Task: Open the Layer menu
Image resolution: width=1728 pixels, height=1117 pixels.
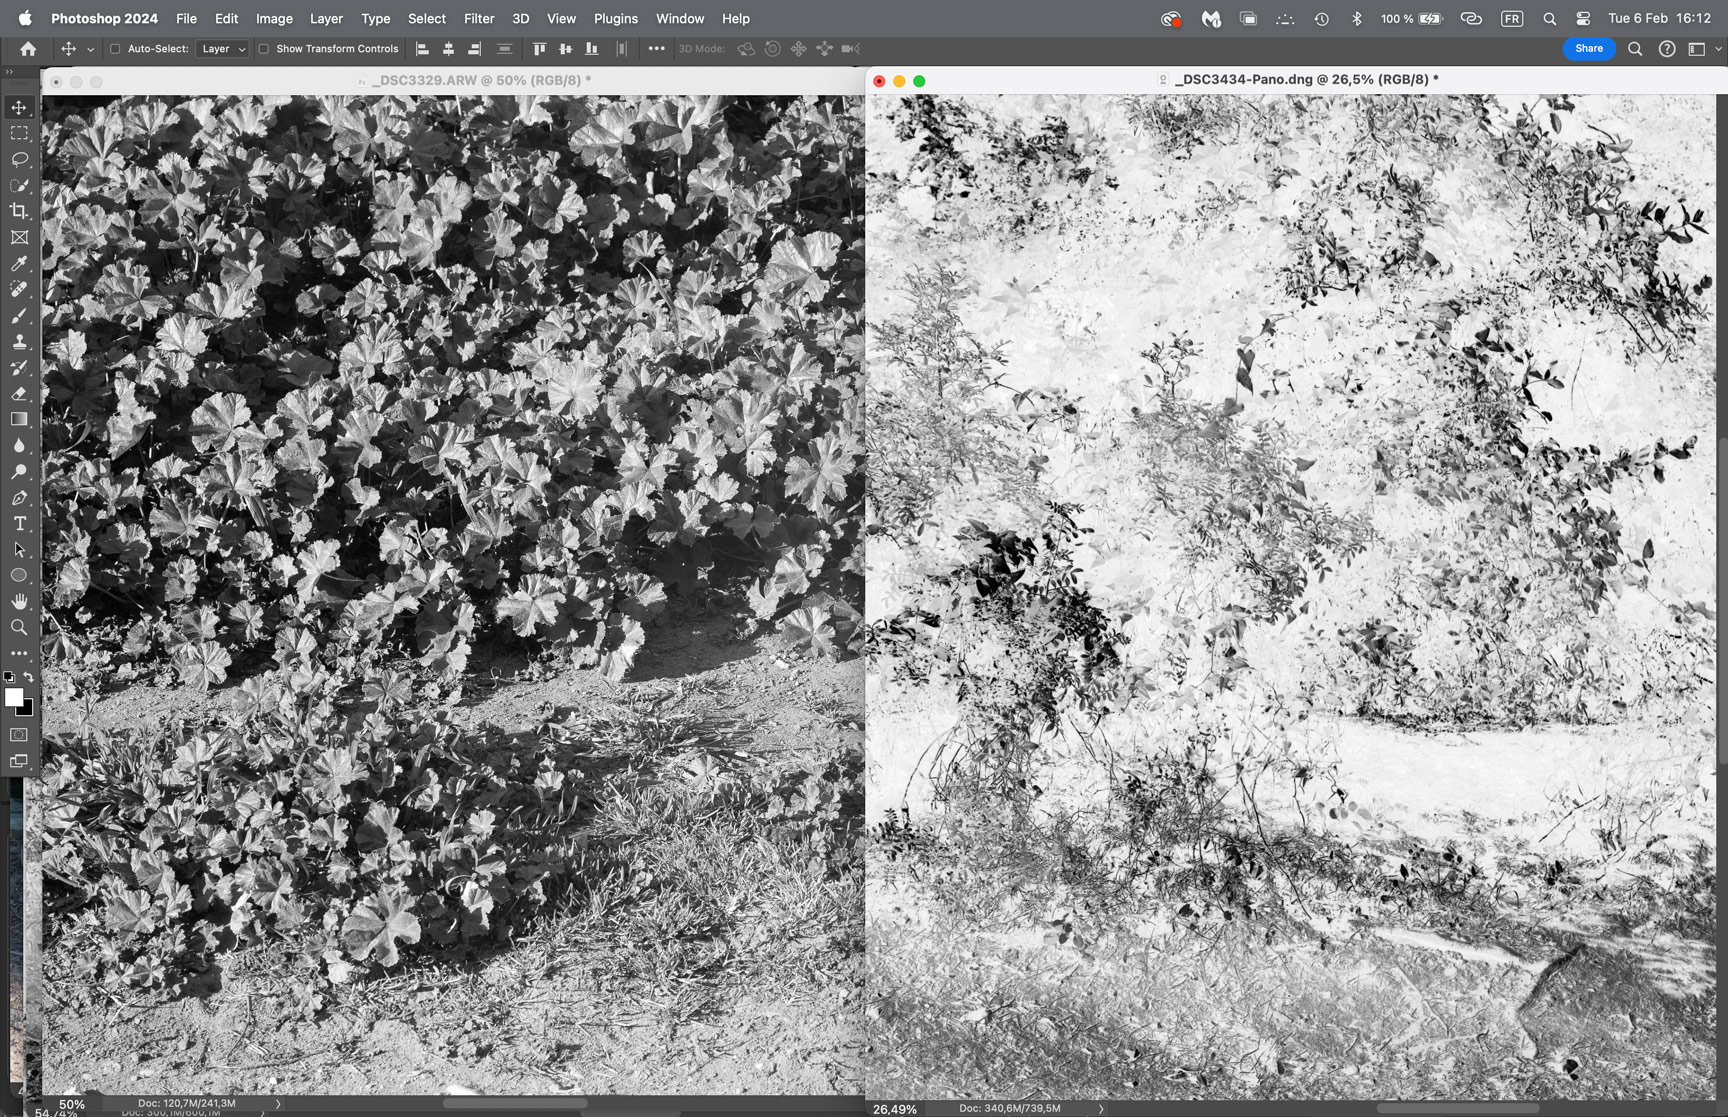Action: [x=326, y=18]
